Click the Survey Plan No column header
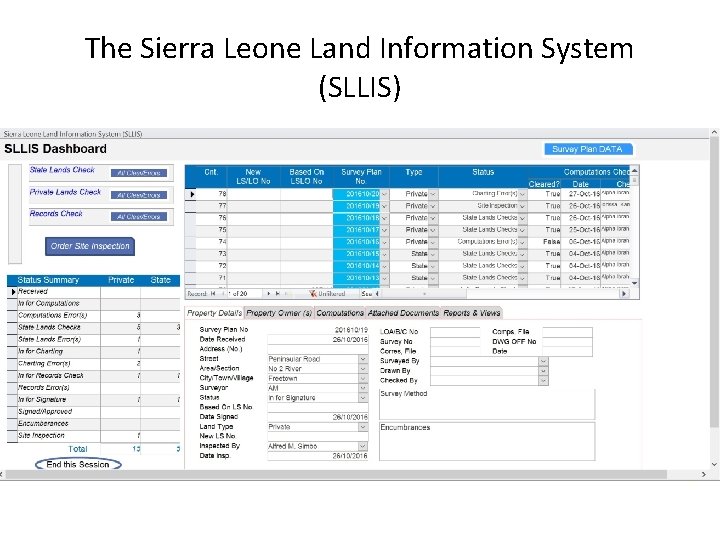 (x=361, y=176)
